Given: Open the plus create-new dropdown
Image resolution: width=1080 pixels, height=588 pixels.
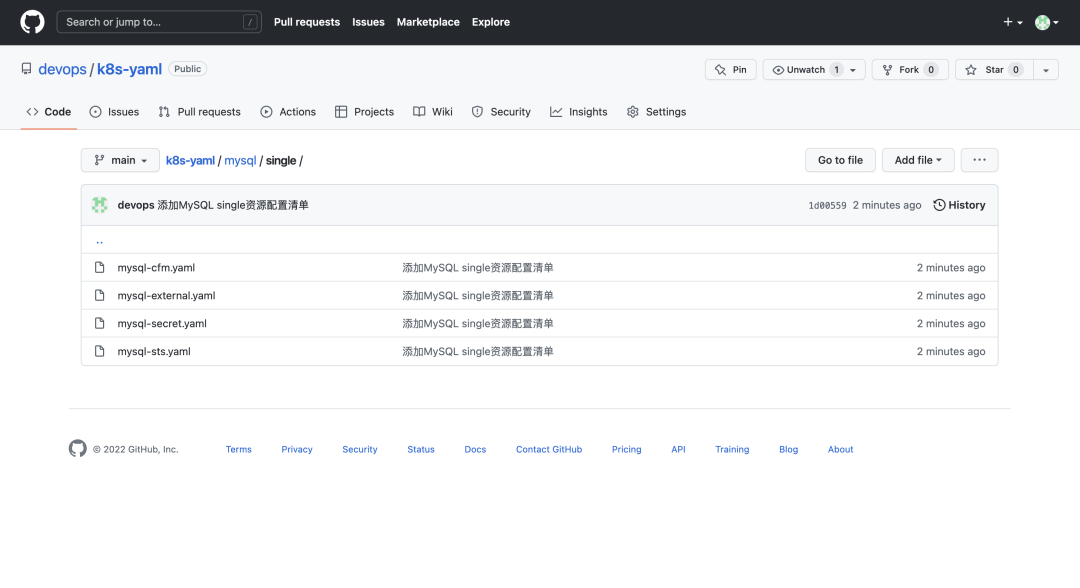Looking at the screenshot, I should pos(1012,22).
